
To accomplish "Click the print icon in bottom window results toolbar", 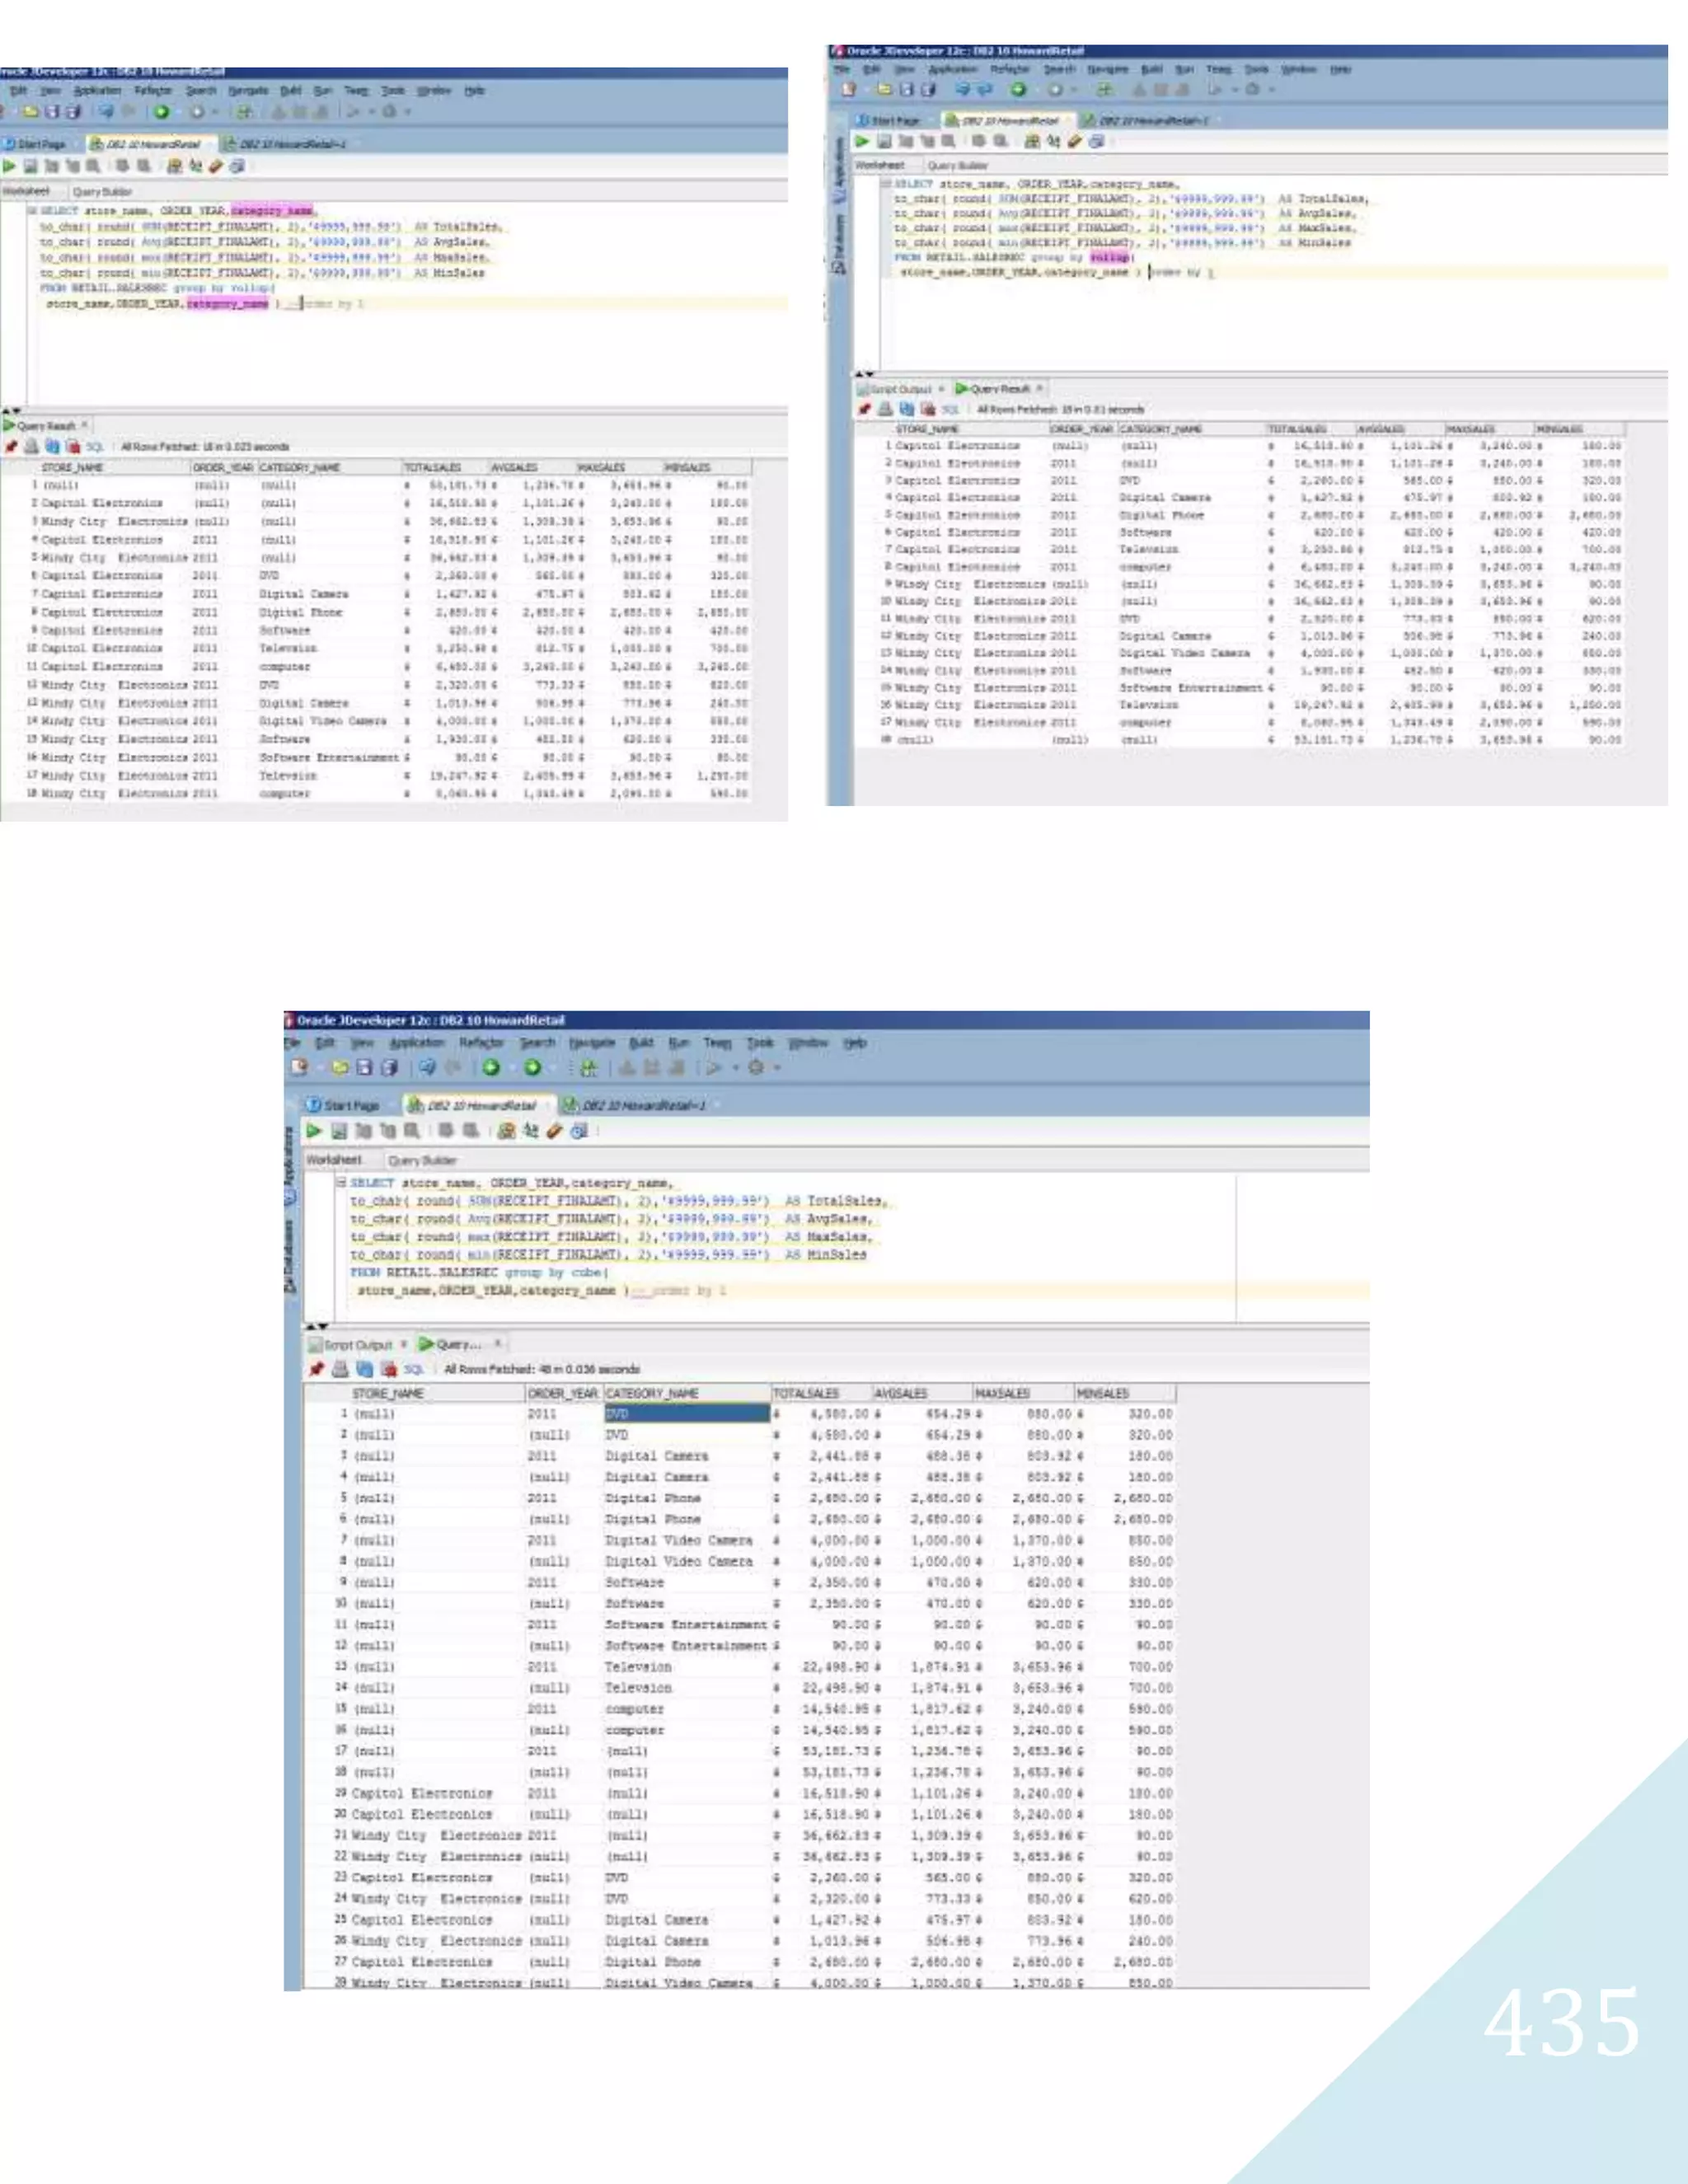I will [340, 1368].
